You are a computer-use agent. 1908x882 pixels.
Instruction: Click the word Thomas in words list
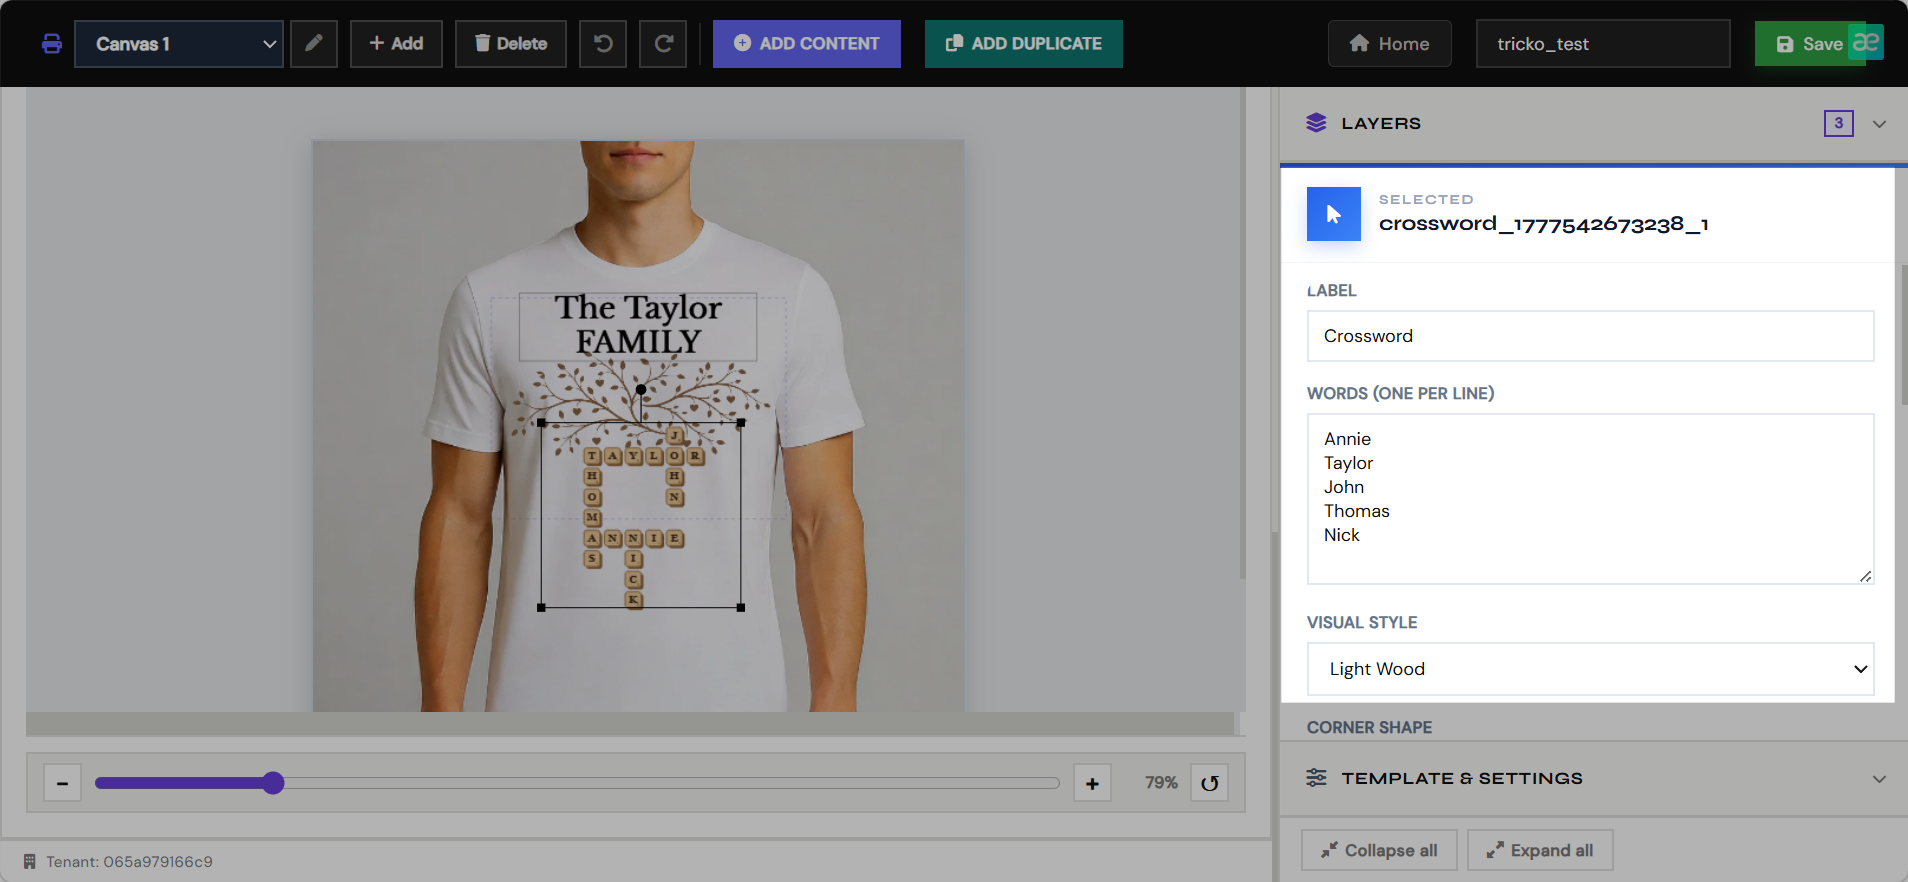1357,511
